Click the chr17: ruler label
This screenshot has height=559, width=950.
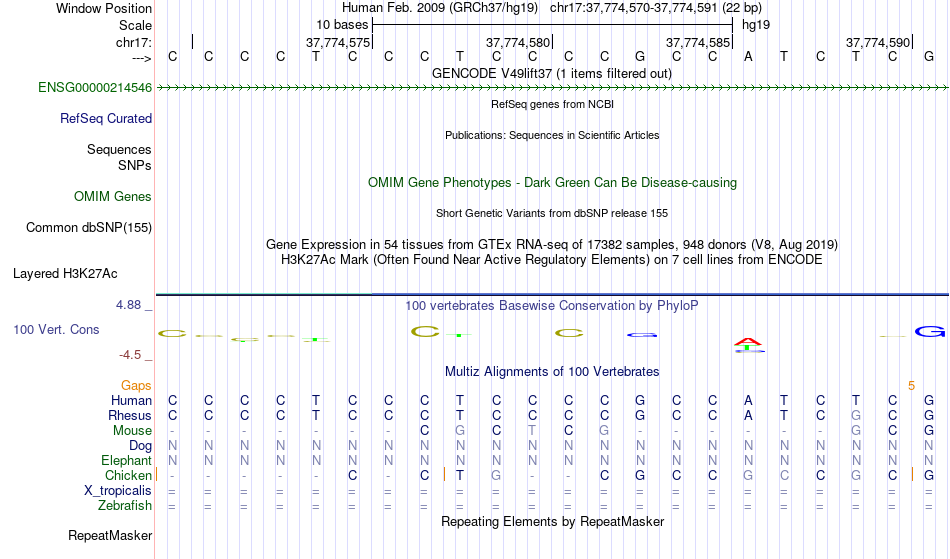(x=133, y=42)
